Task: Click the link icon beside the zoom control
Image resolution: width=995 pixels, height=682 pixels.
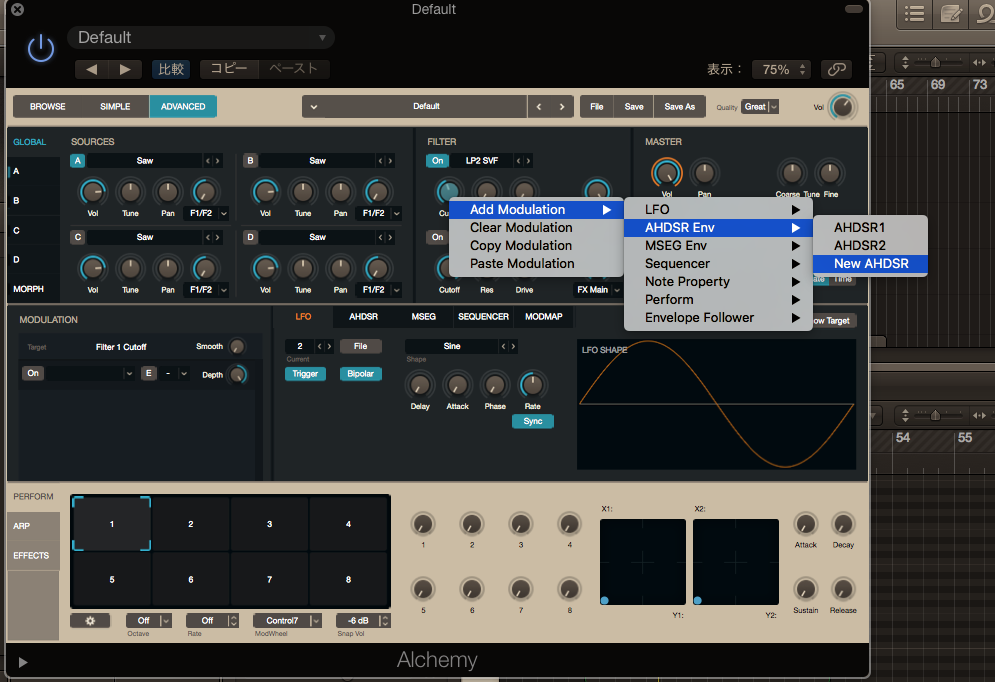Action: point(836,70)
